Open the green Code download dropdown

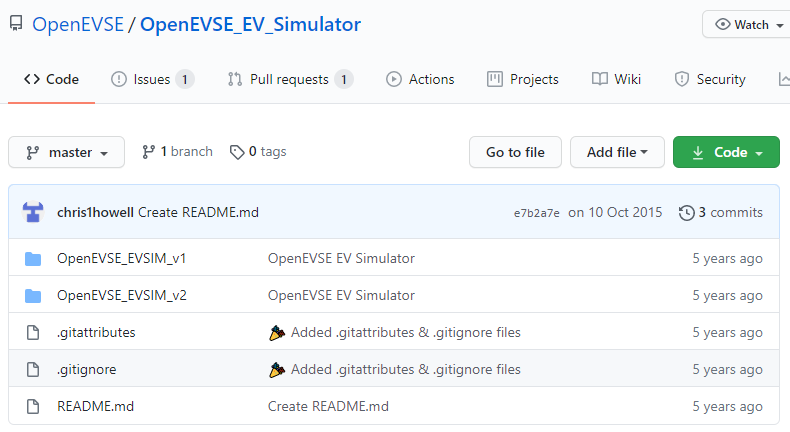tap(726, 152)
